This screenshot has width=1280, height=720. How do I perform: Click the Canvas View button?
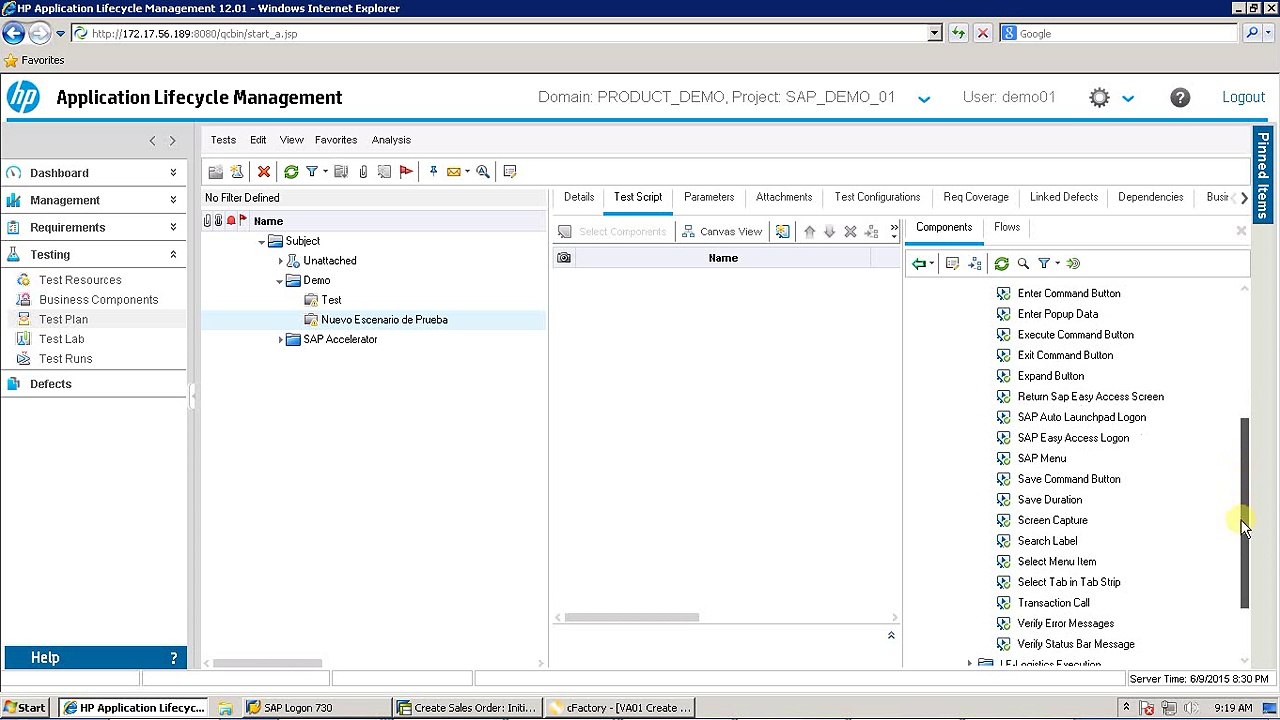click(722, 232)
